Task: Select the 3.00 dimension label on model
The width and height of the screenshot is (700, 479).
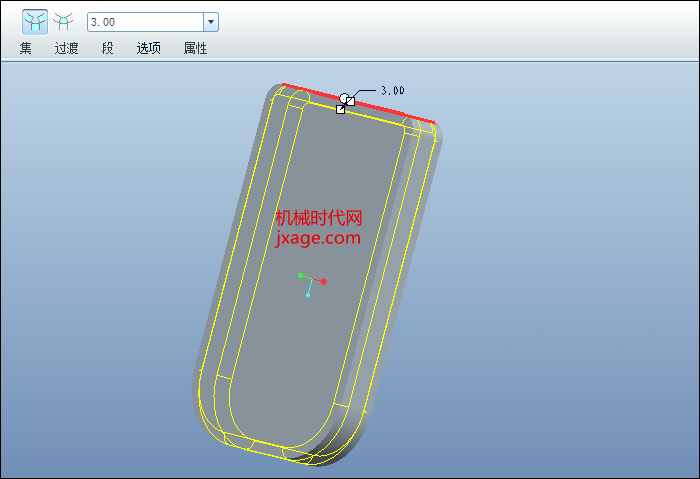Action: click(392, 91)
